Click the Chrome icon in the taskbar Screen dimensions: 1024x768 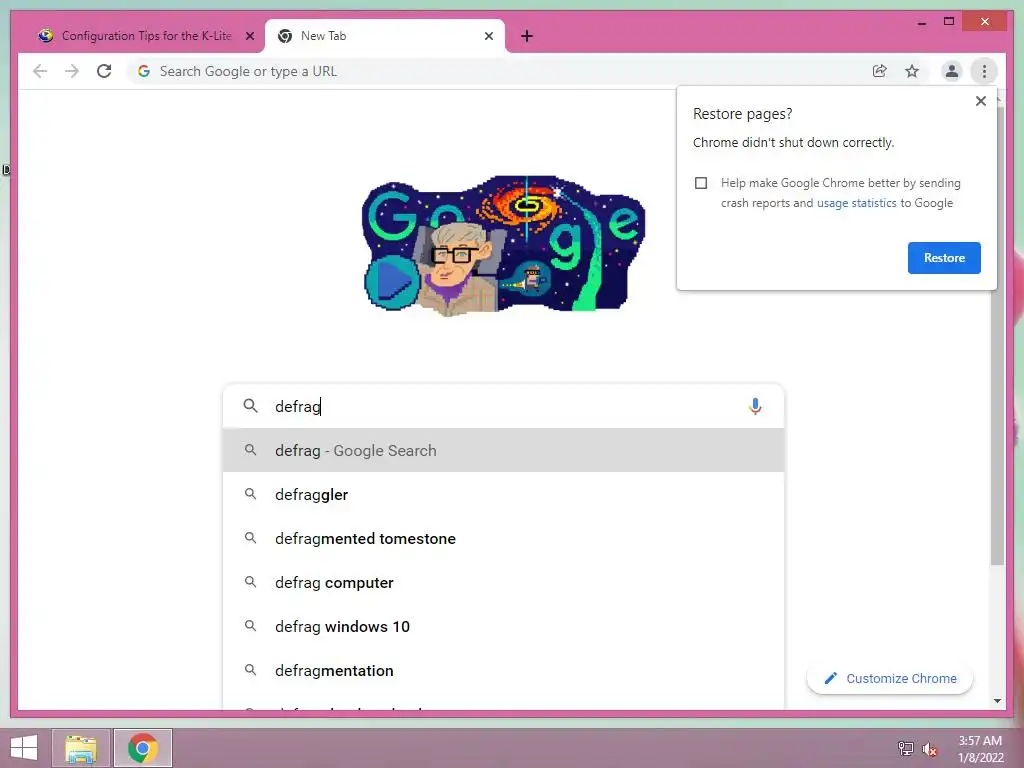pyautogui.click(x=142, y=748)
